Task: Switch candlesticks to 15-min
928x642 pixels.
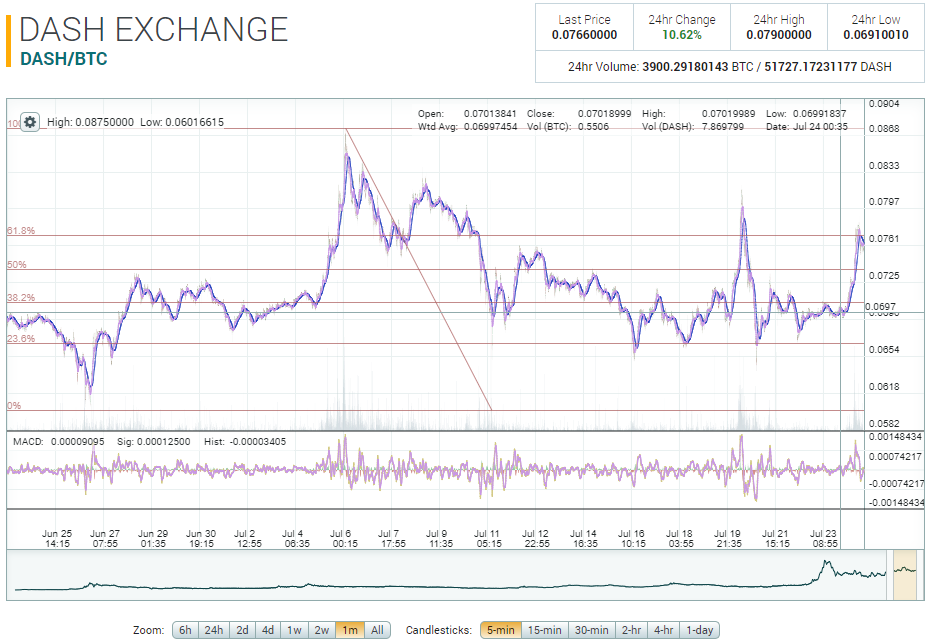Action: (544, 630)
